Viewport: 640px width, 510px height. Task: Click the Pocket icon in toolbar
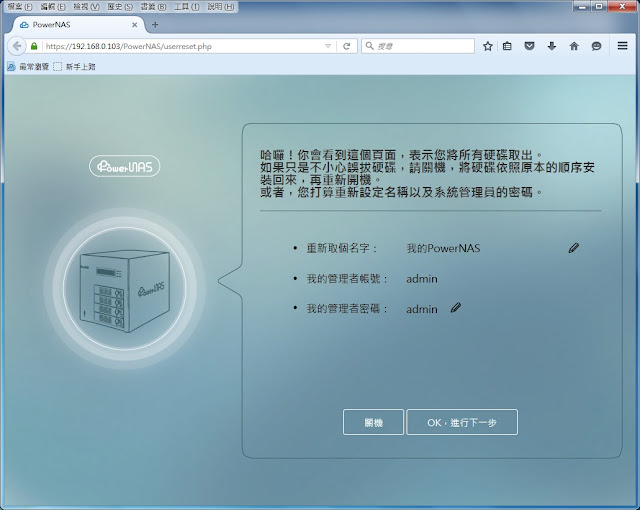pyautogui.click(x=529, y=46)
